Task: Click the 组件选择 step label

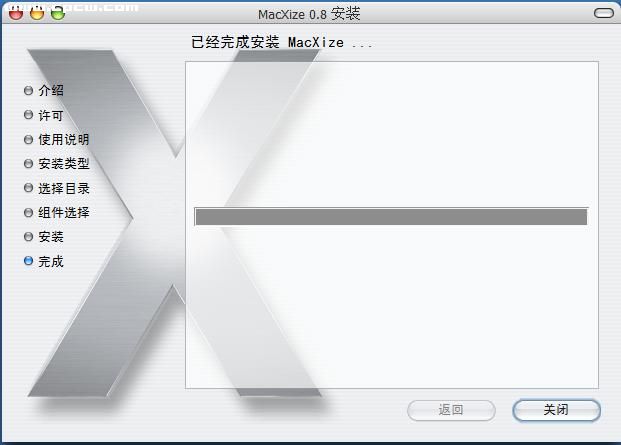Action: tap(64, 213)
